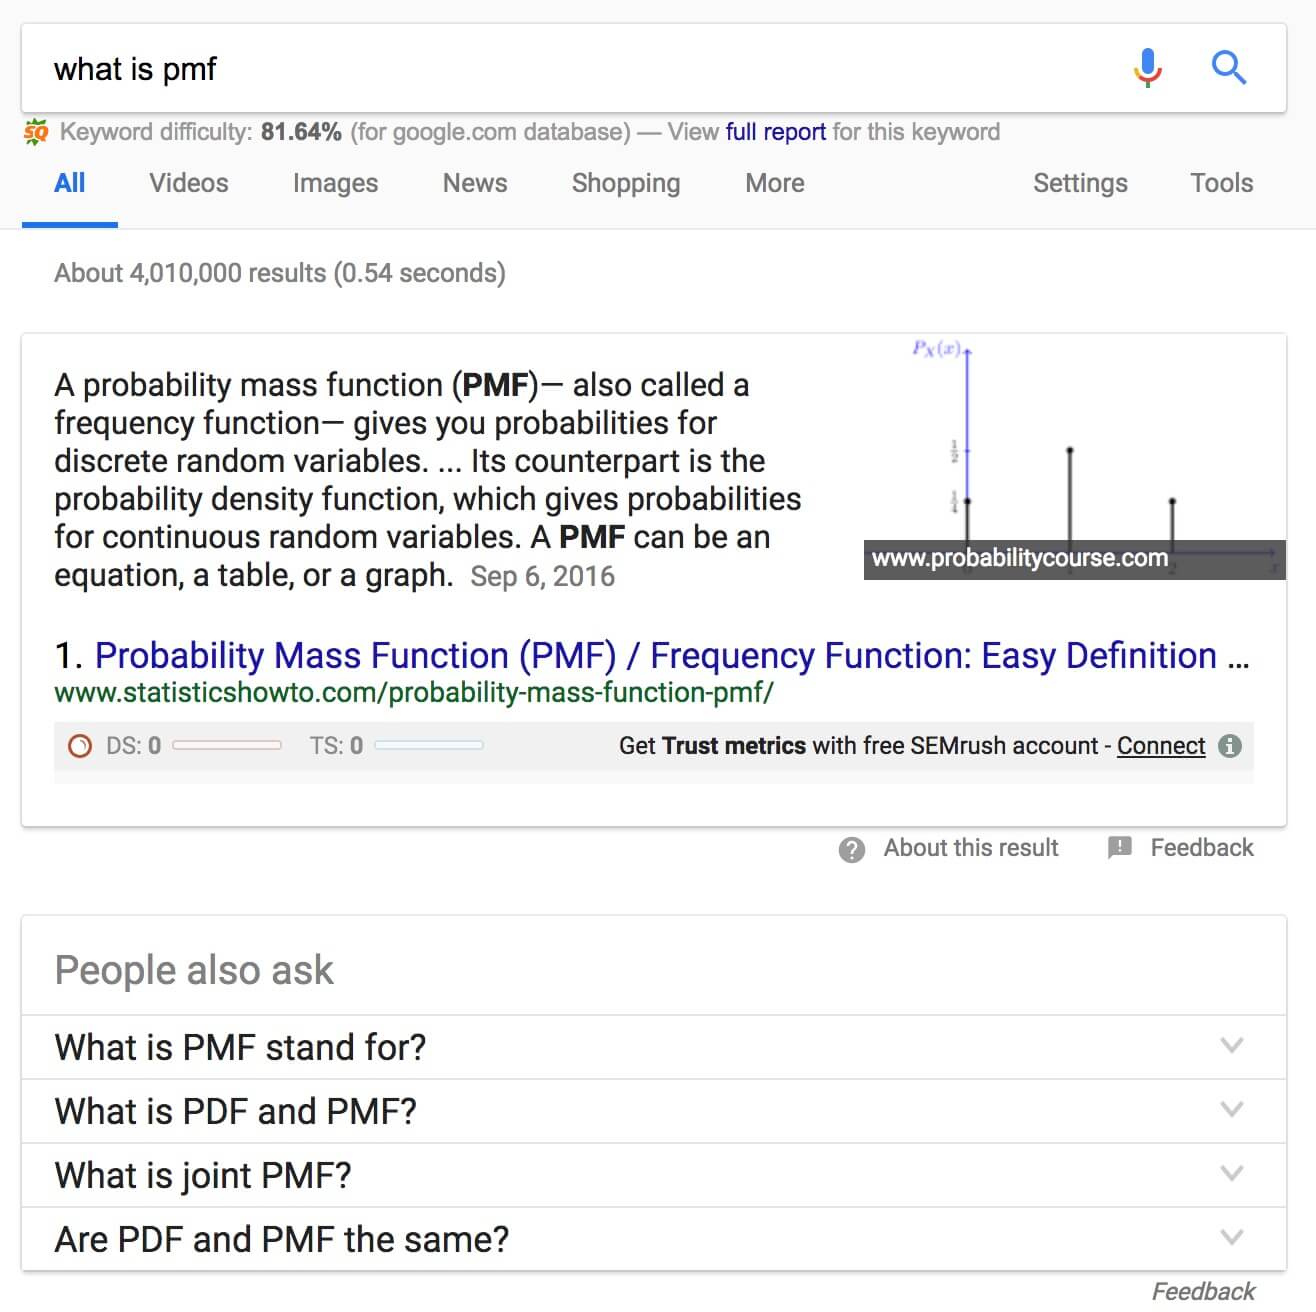Viewport: 1316px width, 1312px height.
Task: Open the More search categories menu
Action: [775, 183]
